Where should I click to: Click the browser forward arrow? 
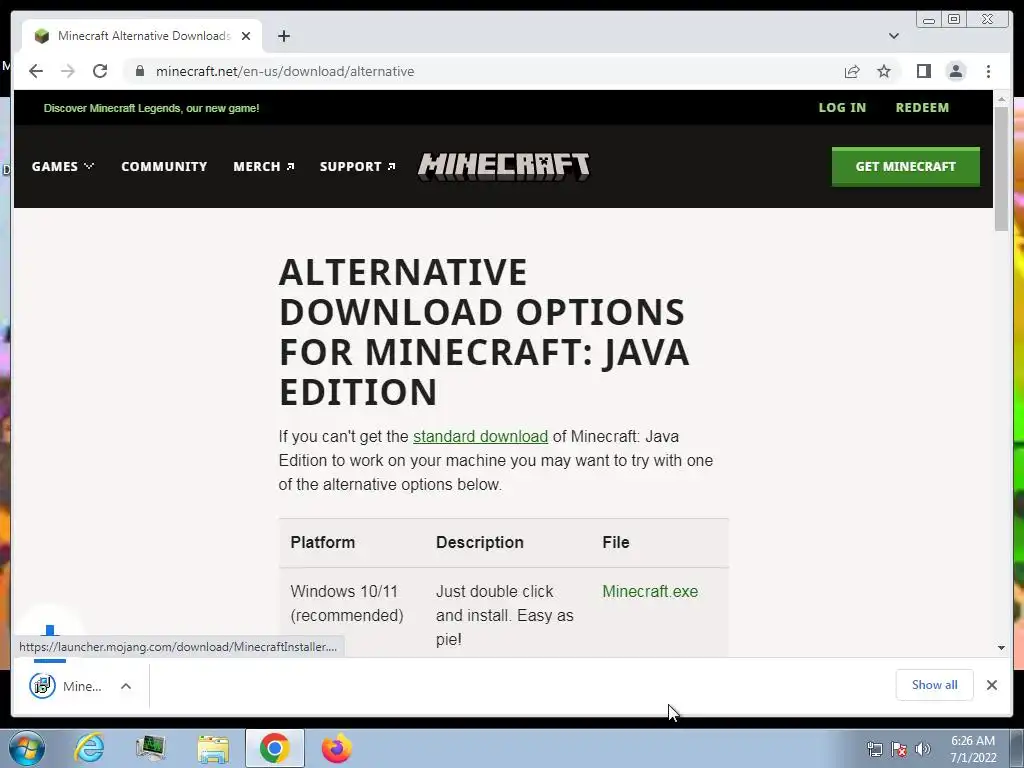pyautogui.click(x=68, y=71)
